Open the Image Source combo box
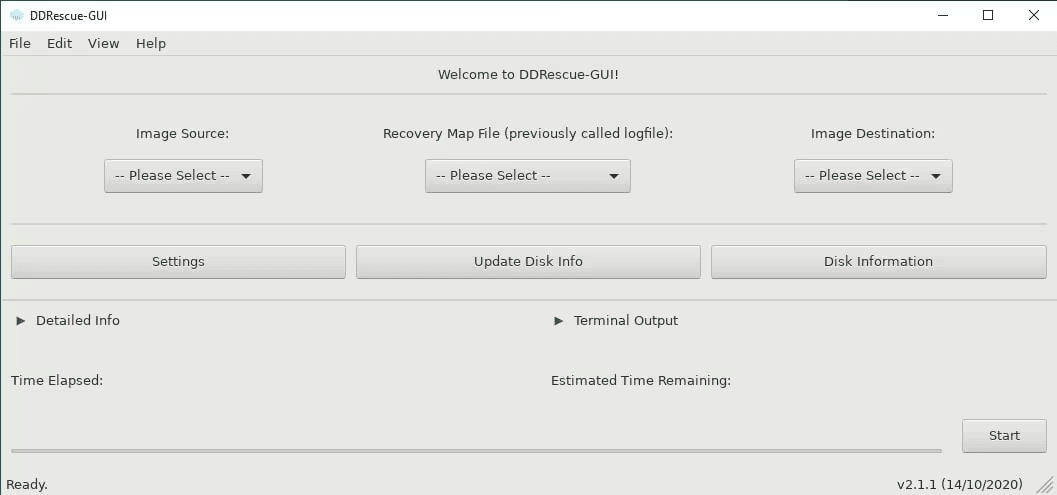This screenshot has width=1057, height=495. pyautogui.click(x=183, y=176)
